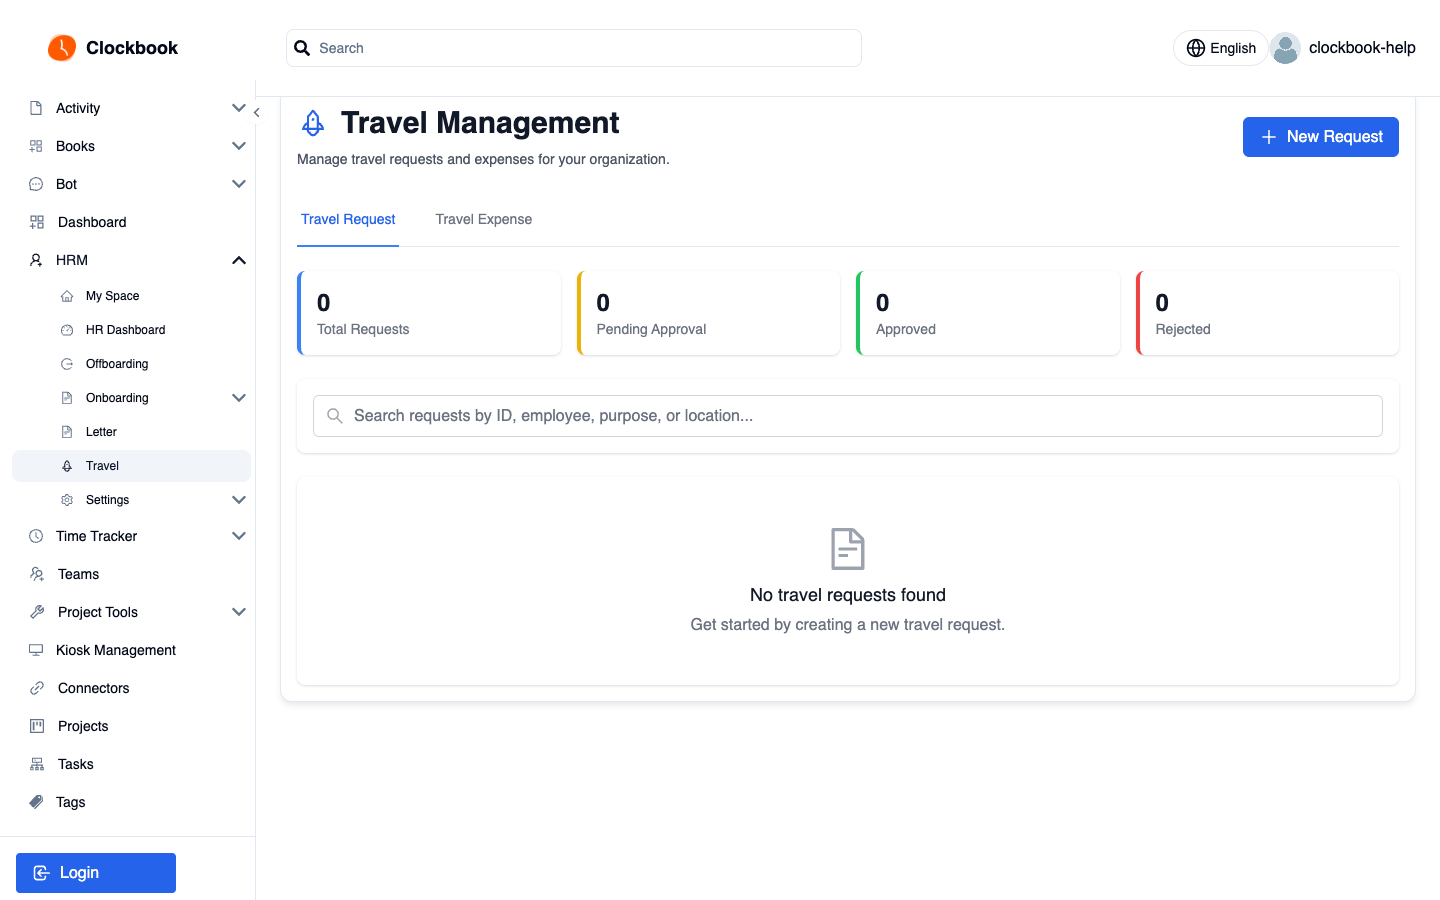Collapse the HRM menu chevron
This screenshot has width=1440, height=900.
coord(239,260)
